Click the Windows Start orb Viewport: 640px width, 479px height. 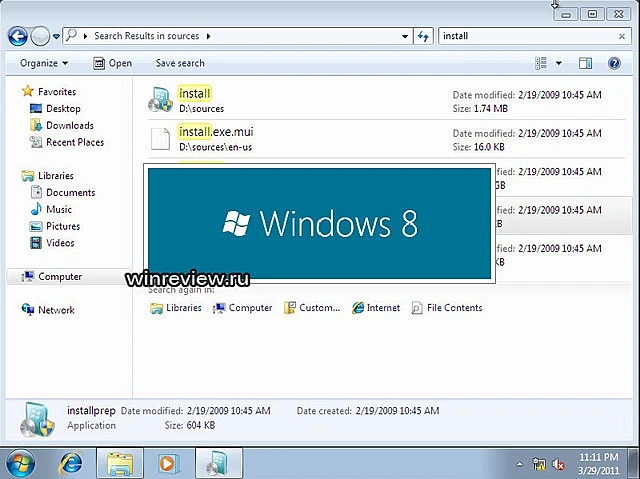tap(21, 463)
